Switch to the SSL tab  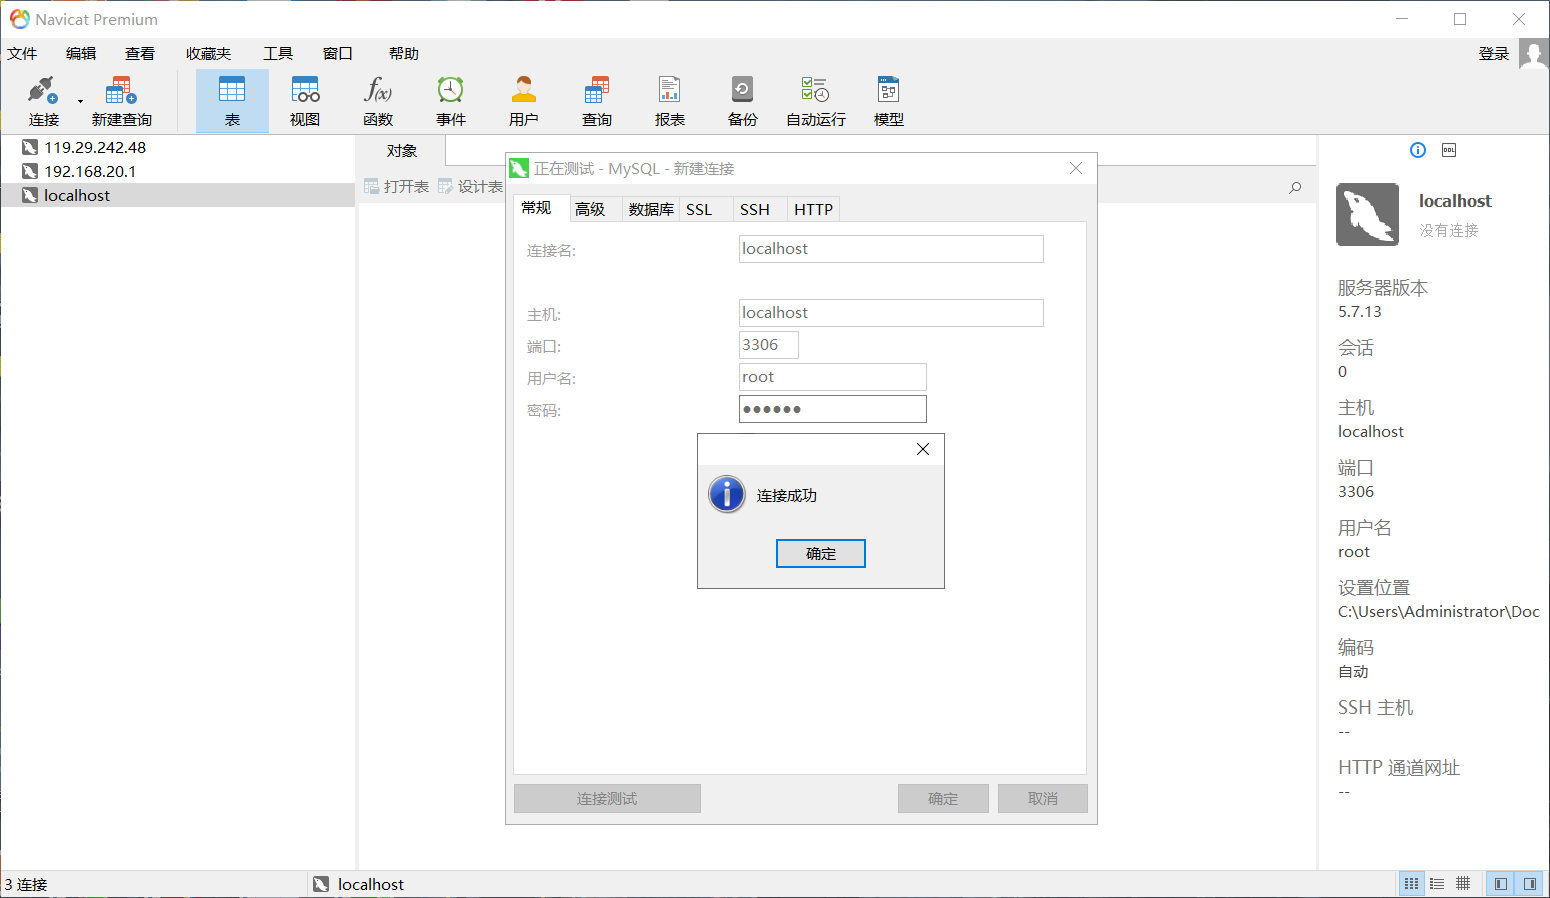point(699,209)
